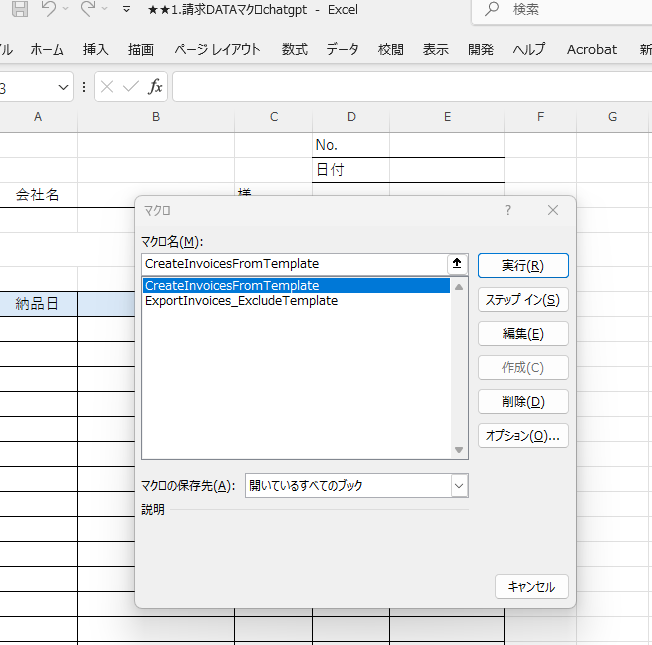The image size is (652, 645).
Task: Click the formula bar cancel X icon
Action: (108, 87)
